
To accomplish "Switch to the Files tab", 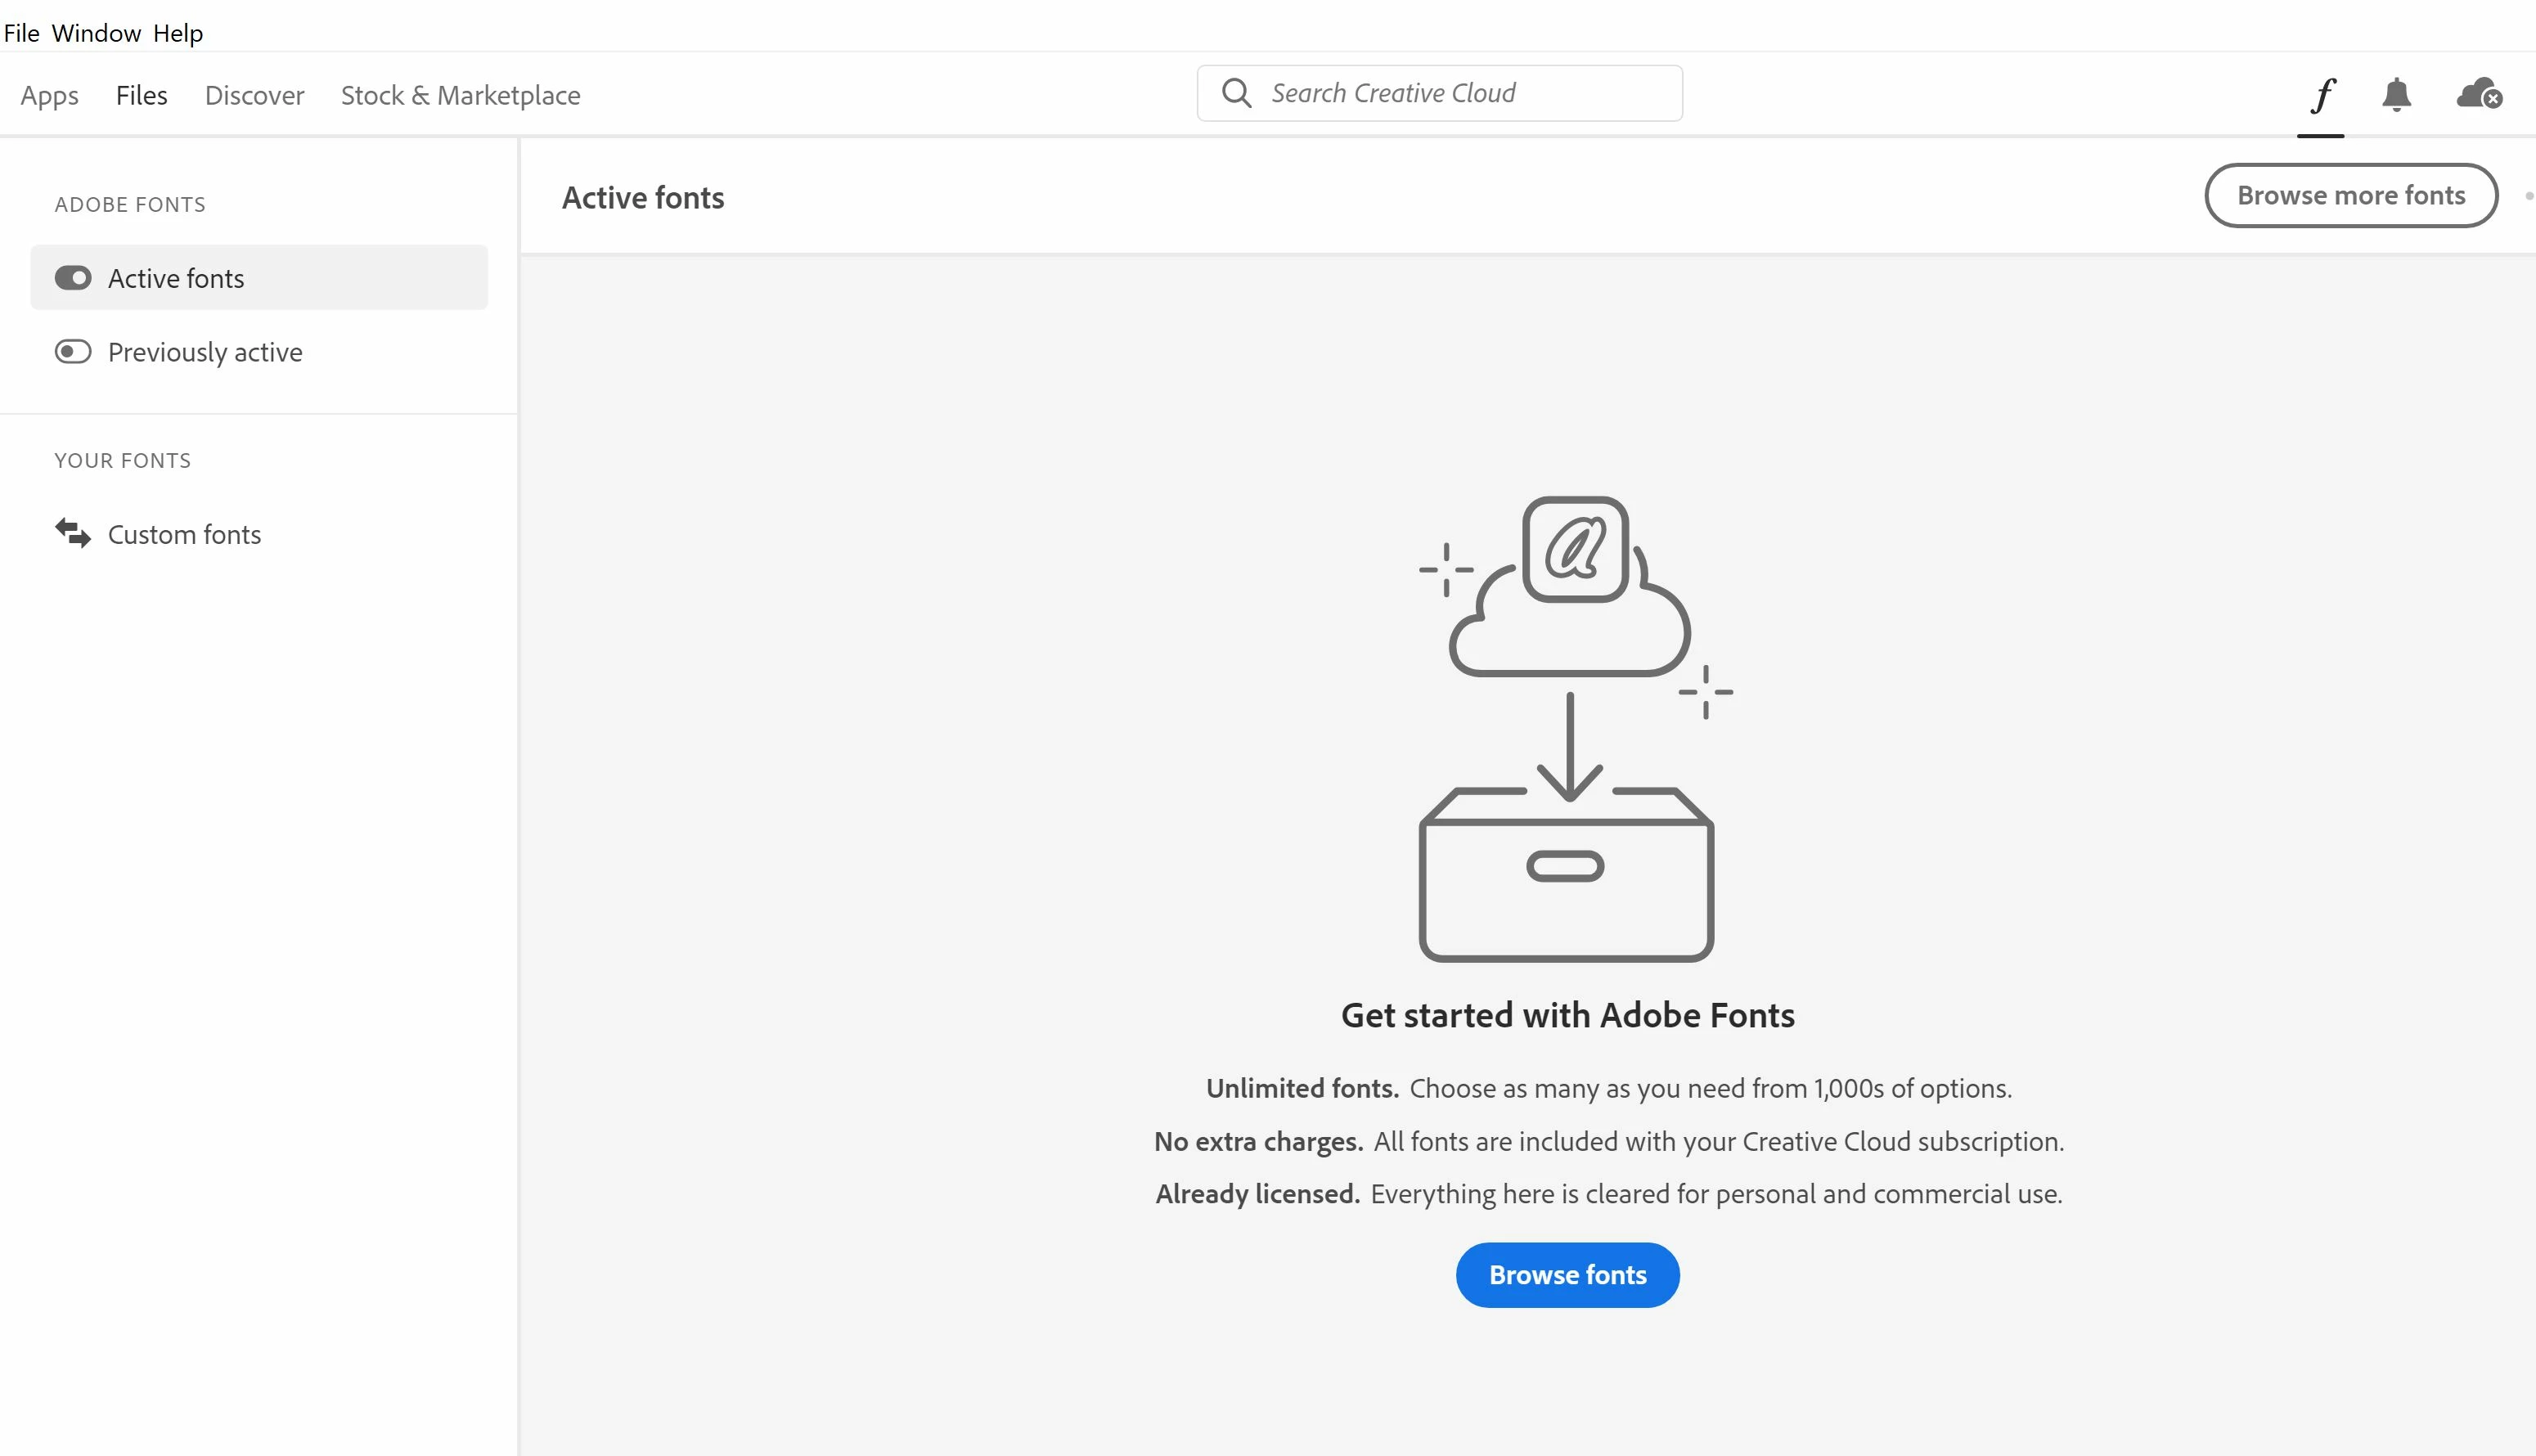I will coord(141,95).
